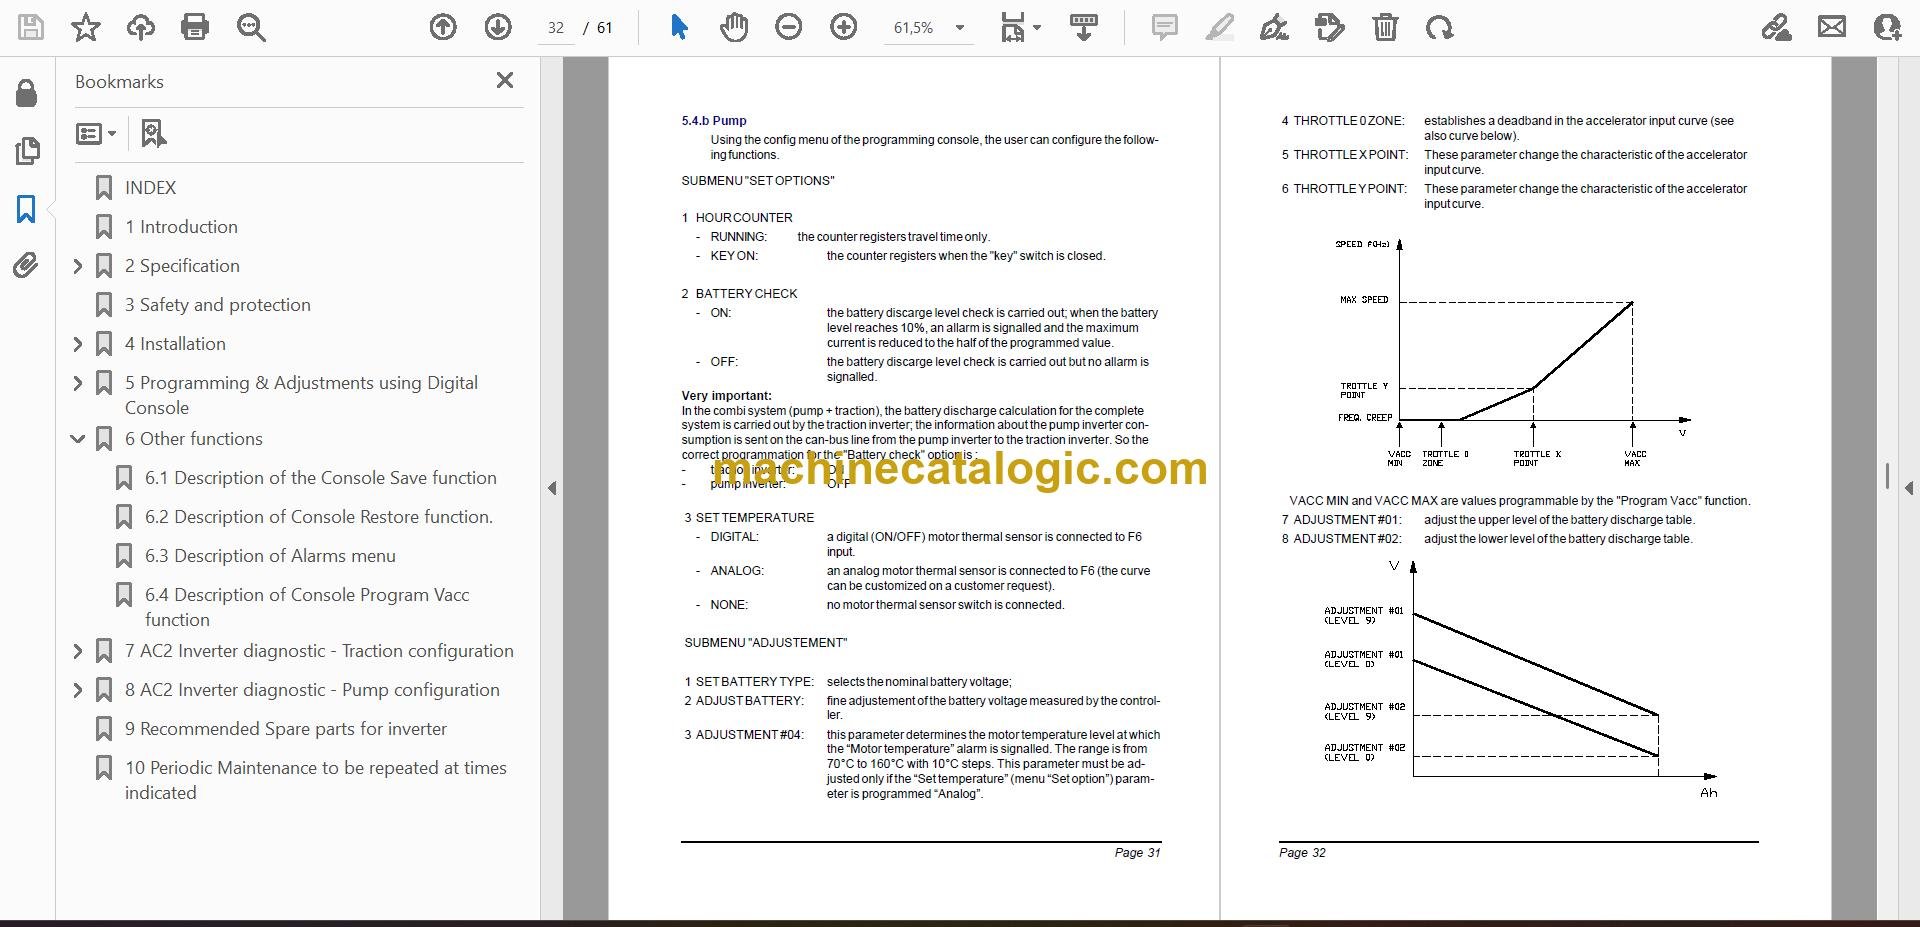Click the Save file icon

(x=31, y=27)
